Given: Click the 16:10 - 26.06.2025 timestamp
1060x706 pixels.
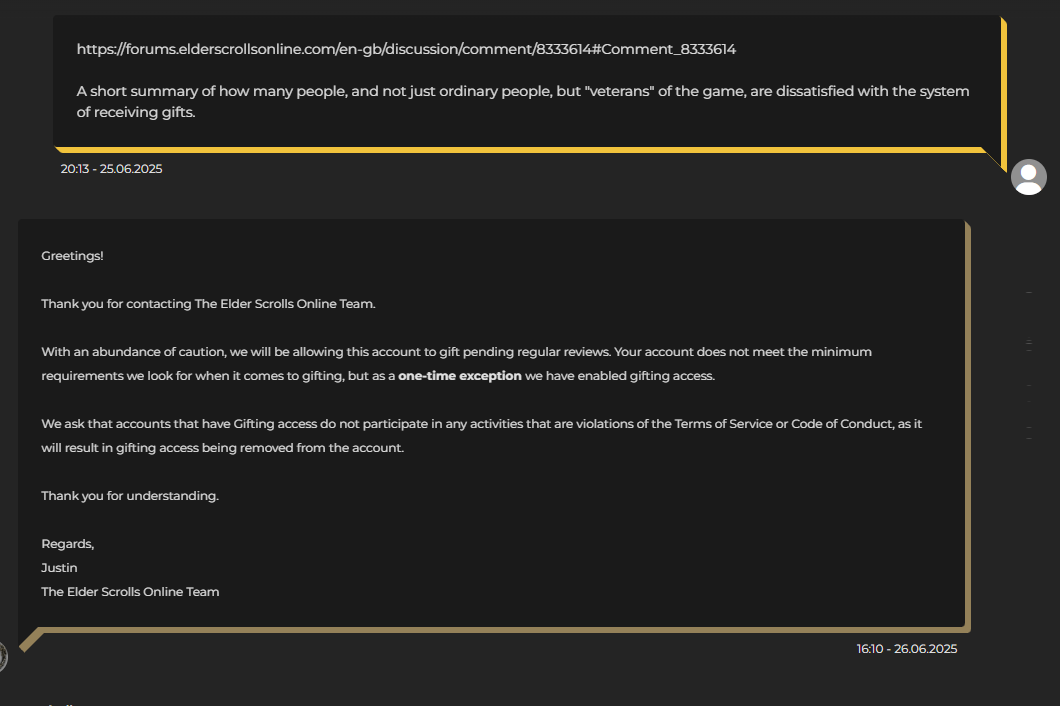Looking at the screenshot, I should [907, 649].
